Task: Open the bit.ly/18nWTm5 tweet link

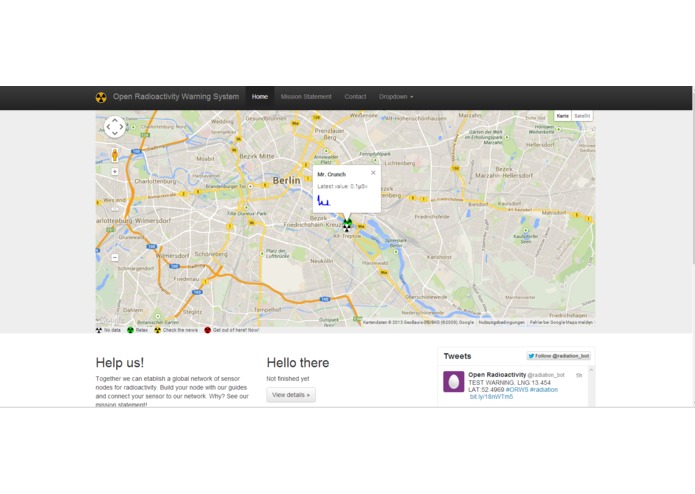Action: (x=491, y=397)
